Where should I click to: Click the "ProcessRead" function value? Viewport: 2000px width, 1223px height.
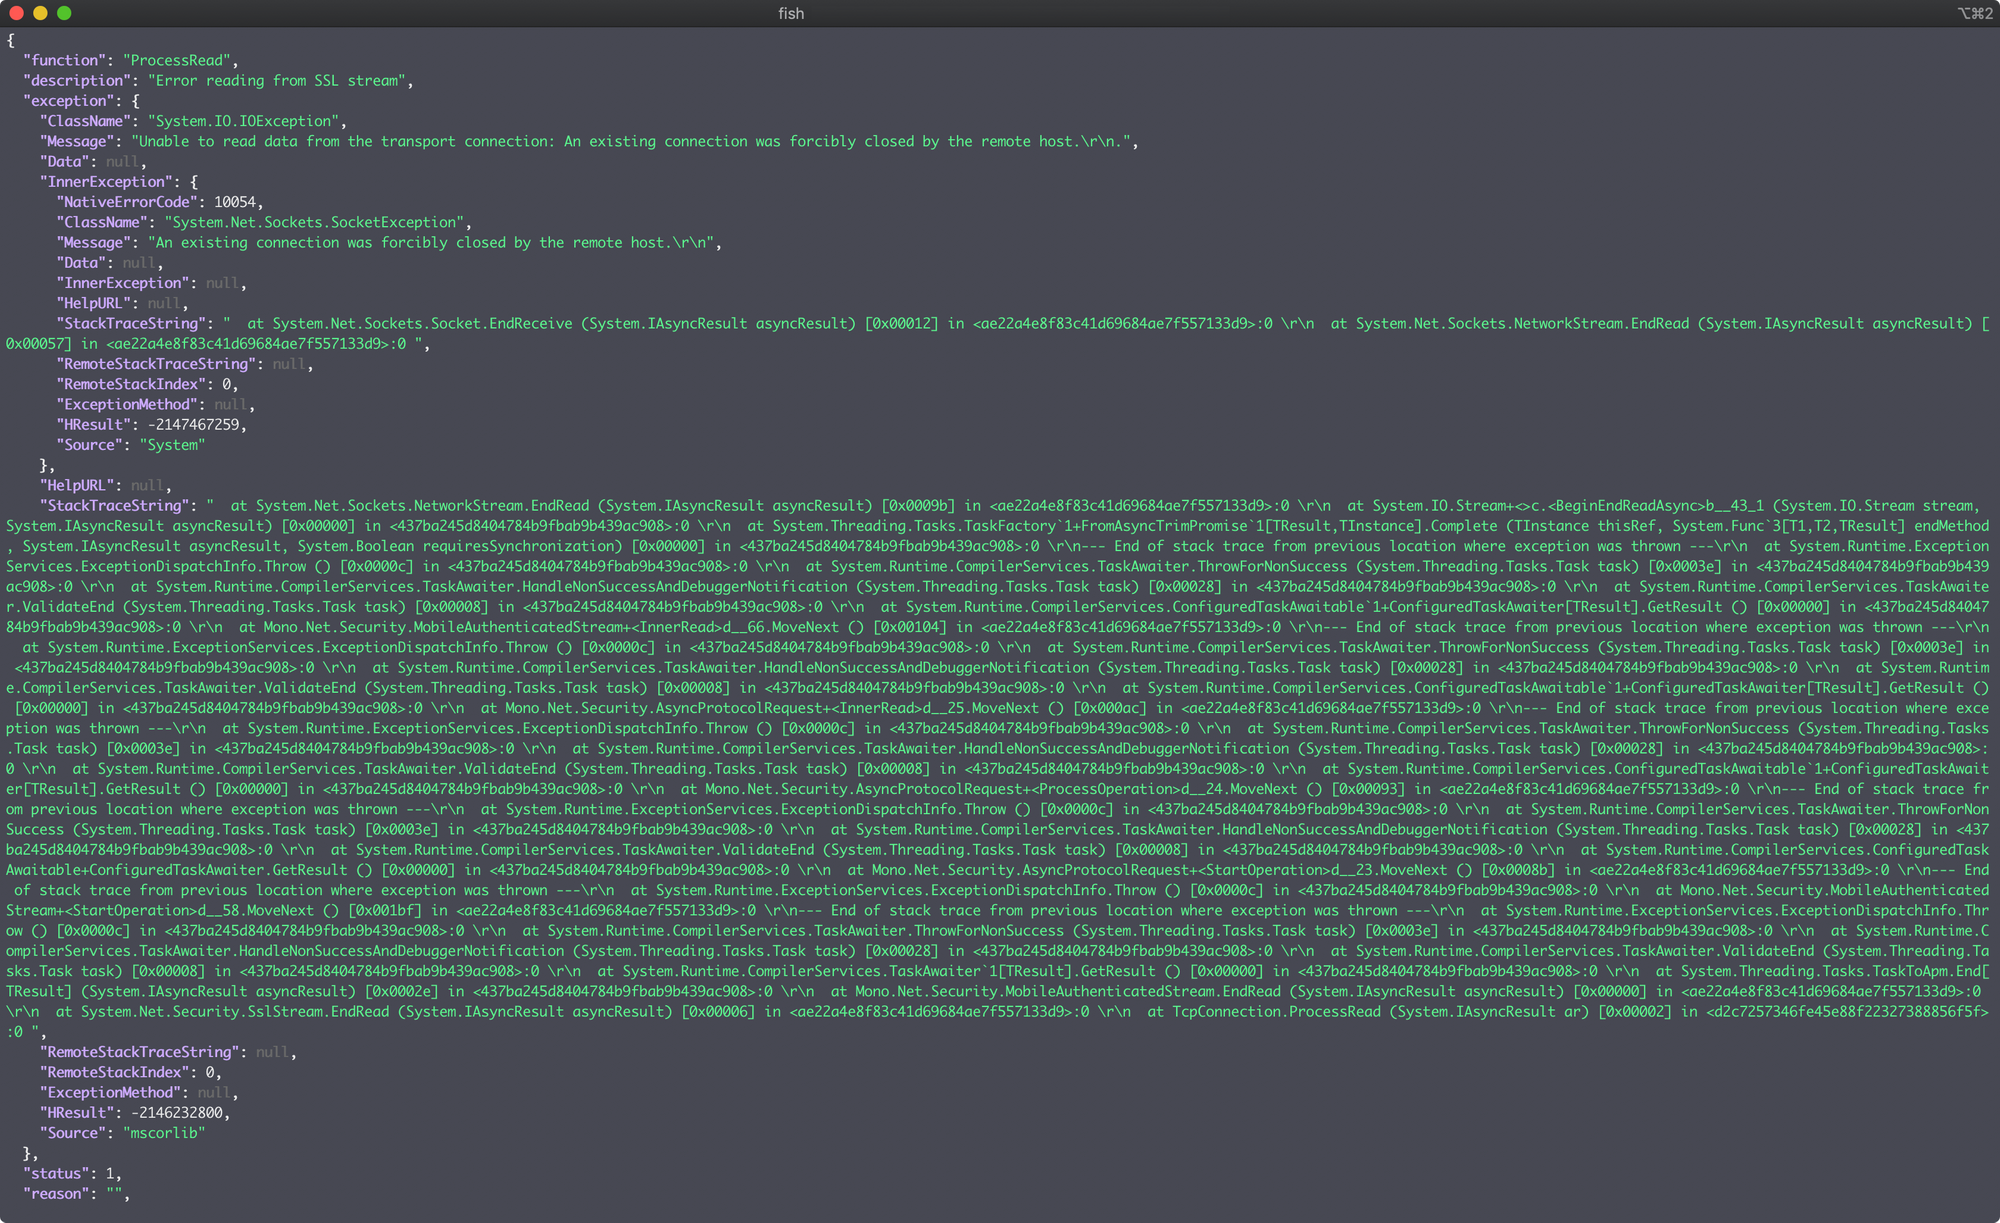[177, 60]
